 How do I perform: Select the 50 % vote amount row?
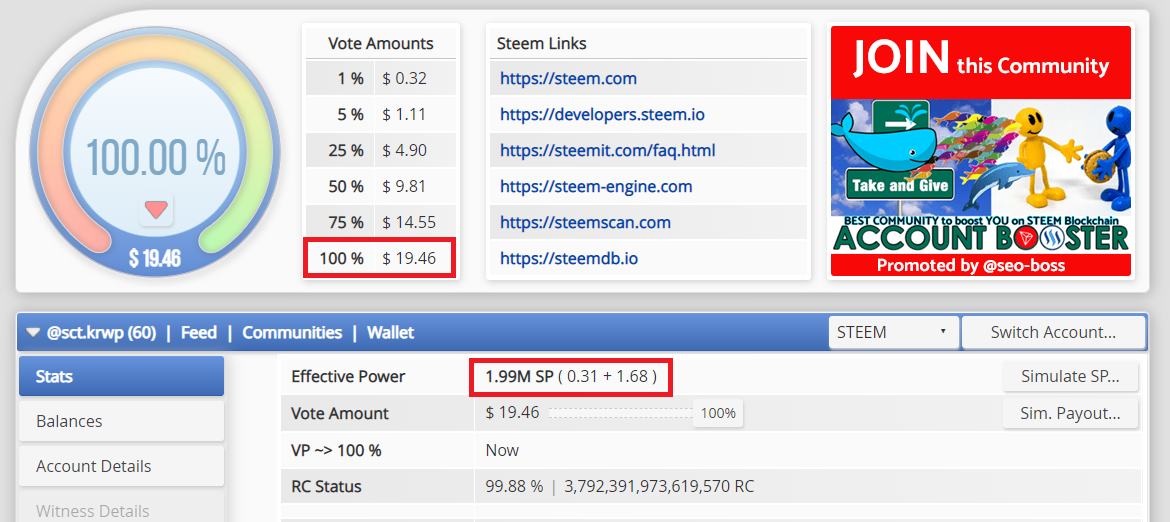pyautogui.click(x=381, y=186)
